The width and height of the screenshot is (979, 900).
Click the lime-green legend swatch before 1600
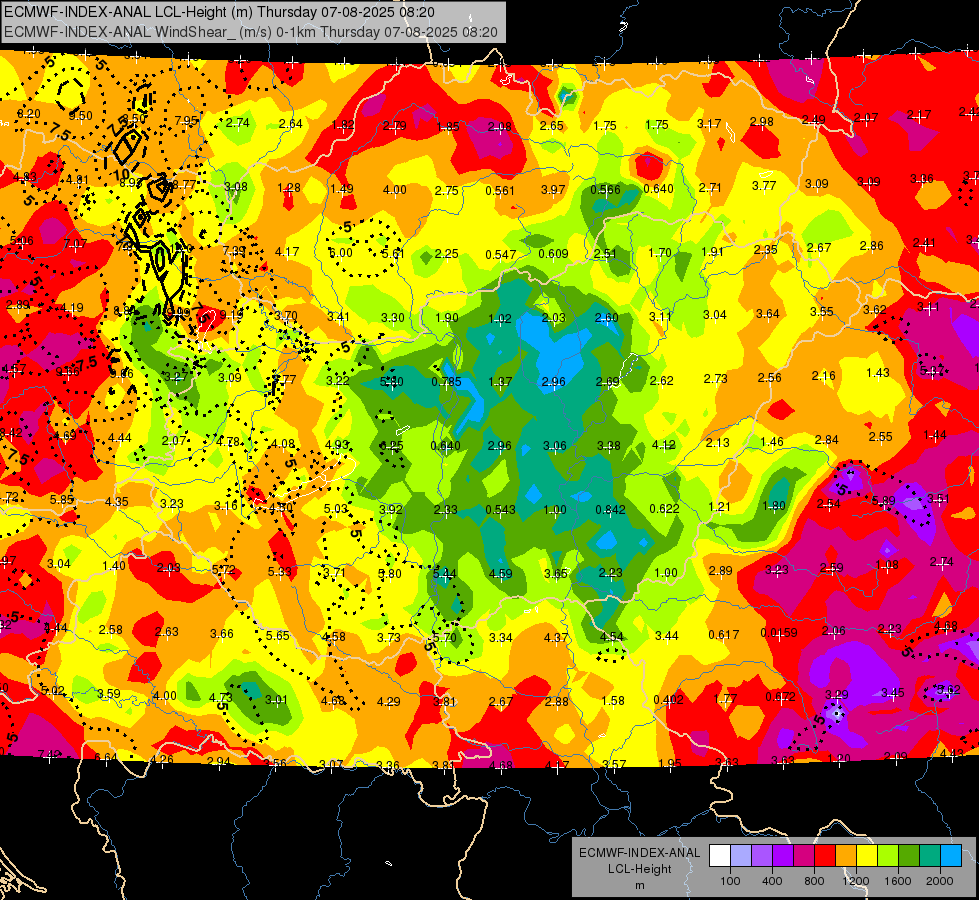point(887,856)
